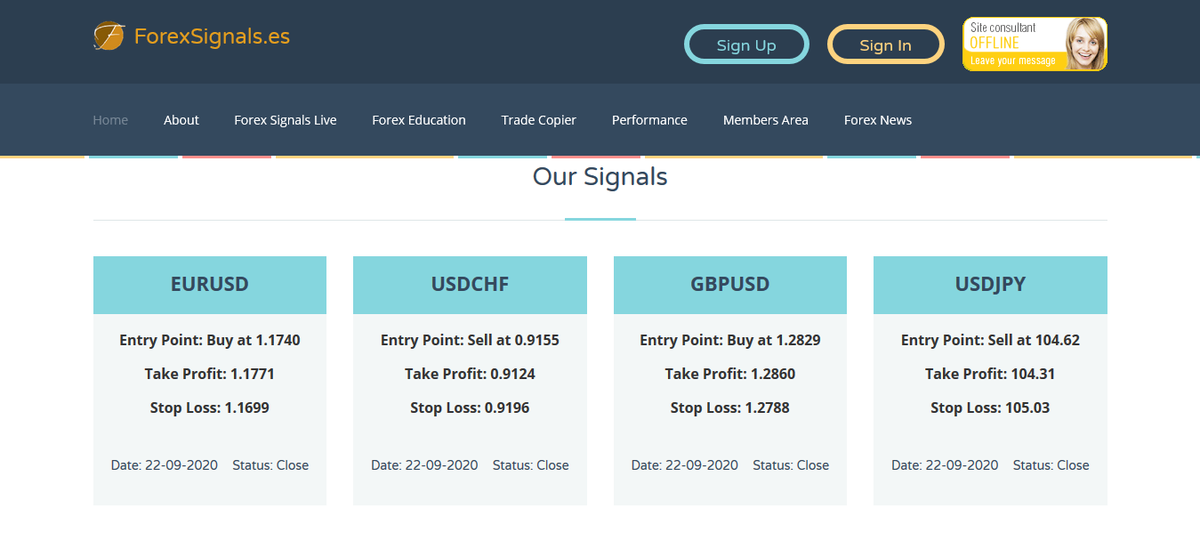Click 'Status: Close' in the USDCHF card
The height and width of the screenshot is (557, 1200).
click(x=531, y=465)
